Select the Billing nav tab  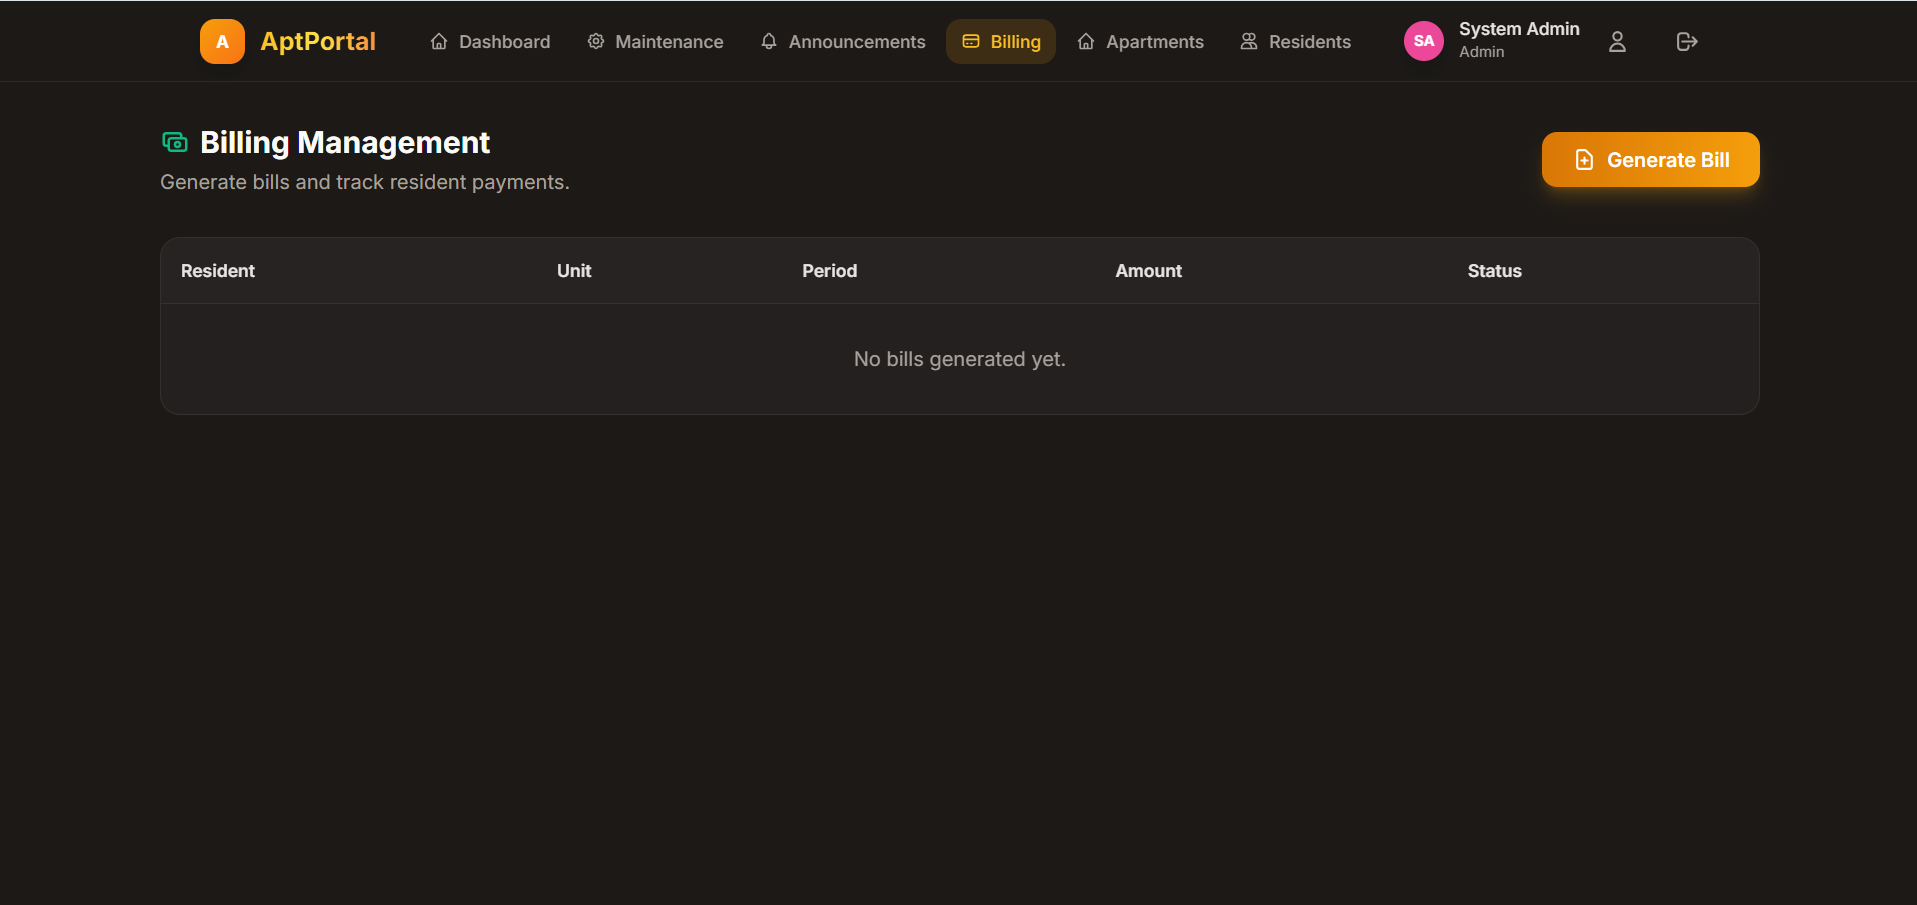point(1001,41)
